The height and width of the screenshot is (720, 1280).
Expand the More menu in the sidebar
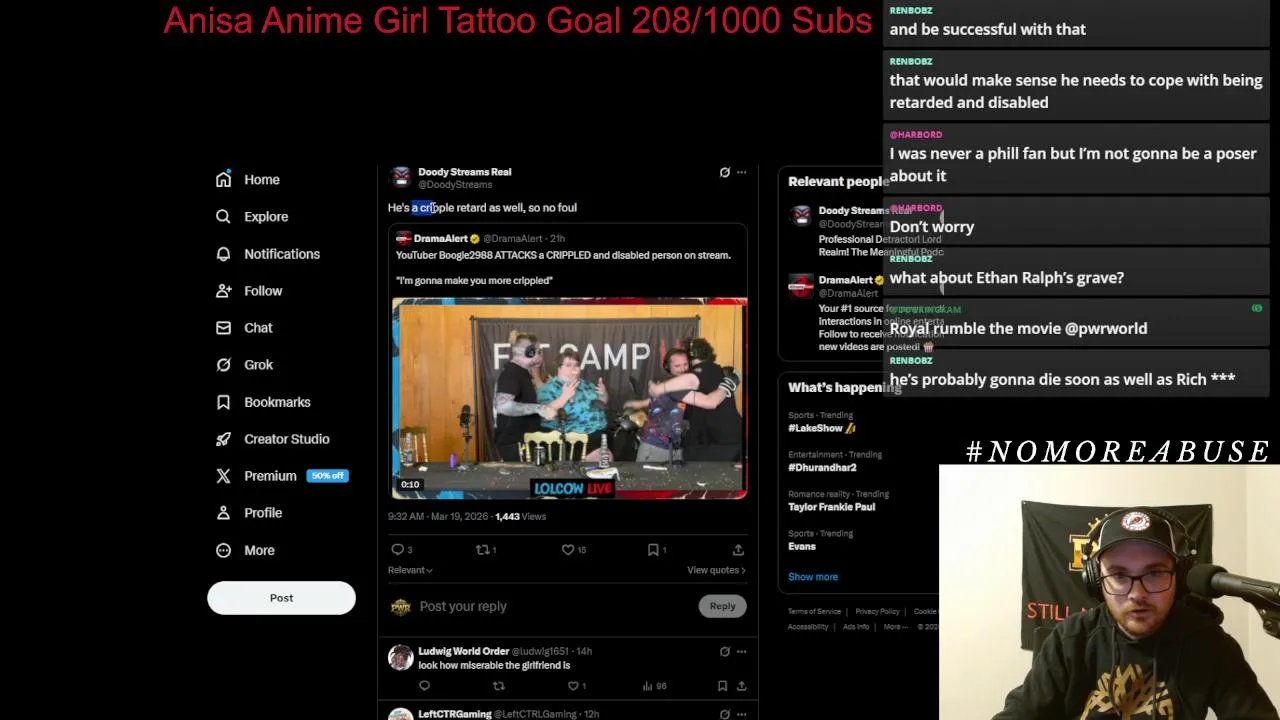tap(245, 550)
